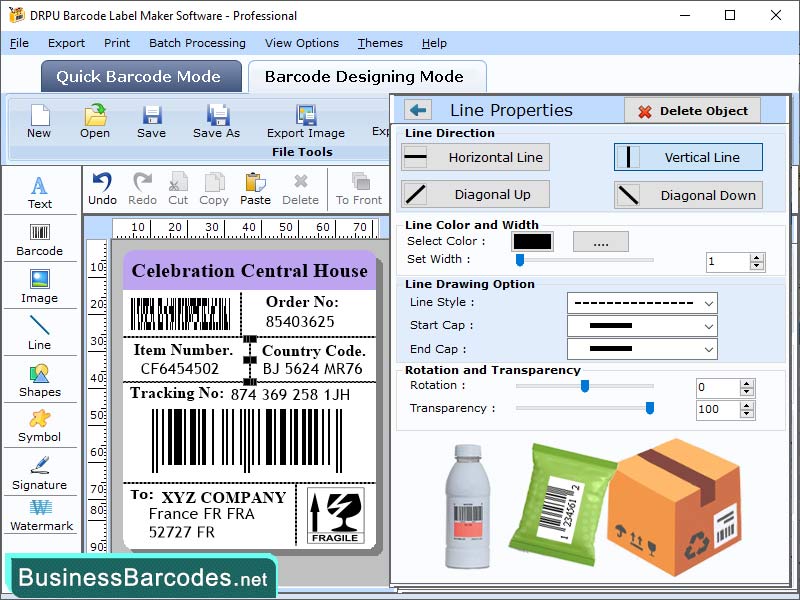Switch line direction to Diagonal Down
The height and width of the screenshot is (600, 800).
(687, 195)
